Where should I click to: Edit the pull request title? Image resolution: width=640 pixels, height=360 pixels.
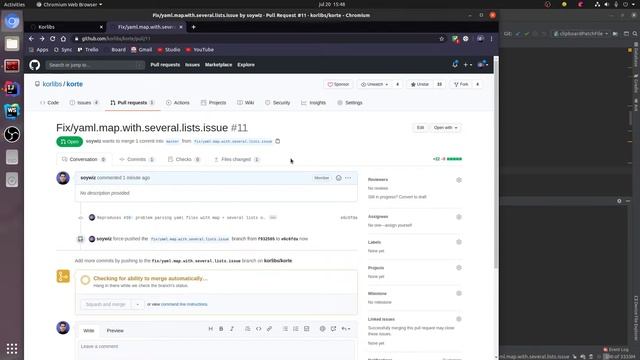(x=420, y=128)
